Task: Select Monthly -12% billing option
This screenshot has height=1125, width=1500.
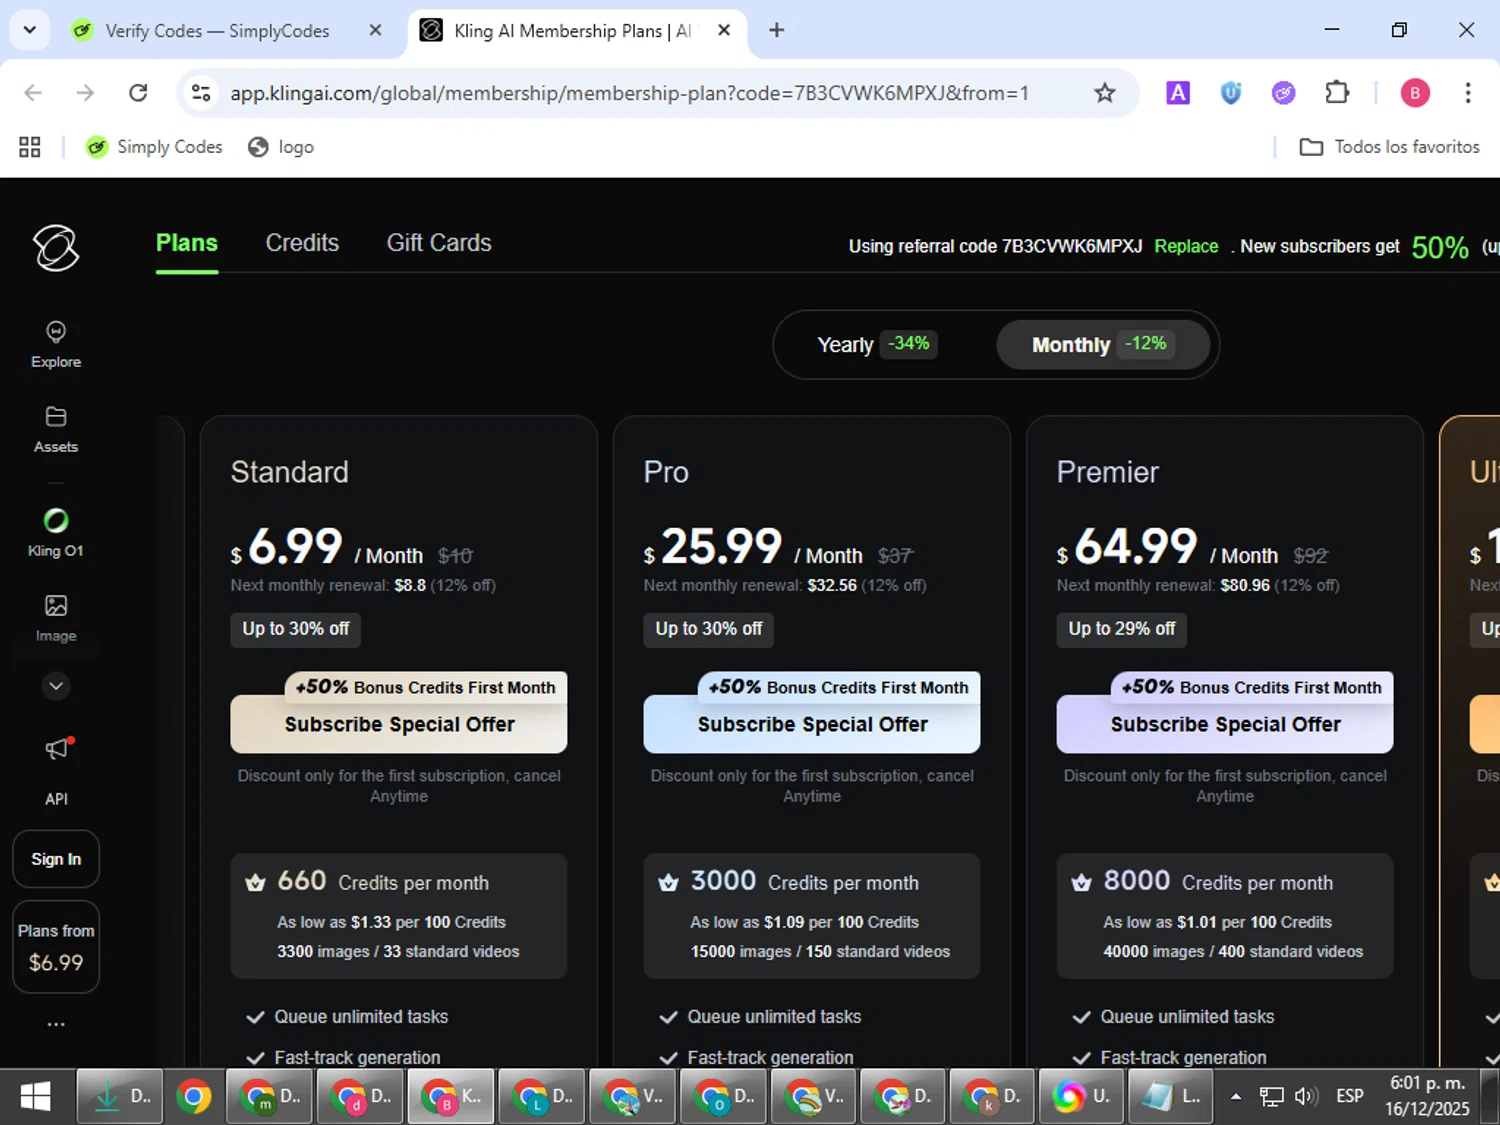Action: coord(1102,345)
